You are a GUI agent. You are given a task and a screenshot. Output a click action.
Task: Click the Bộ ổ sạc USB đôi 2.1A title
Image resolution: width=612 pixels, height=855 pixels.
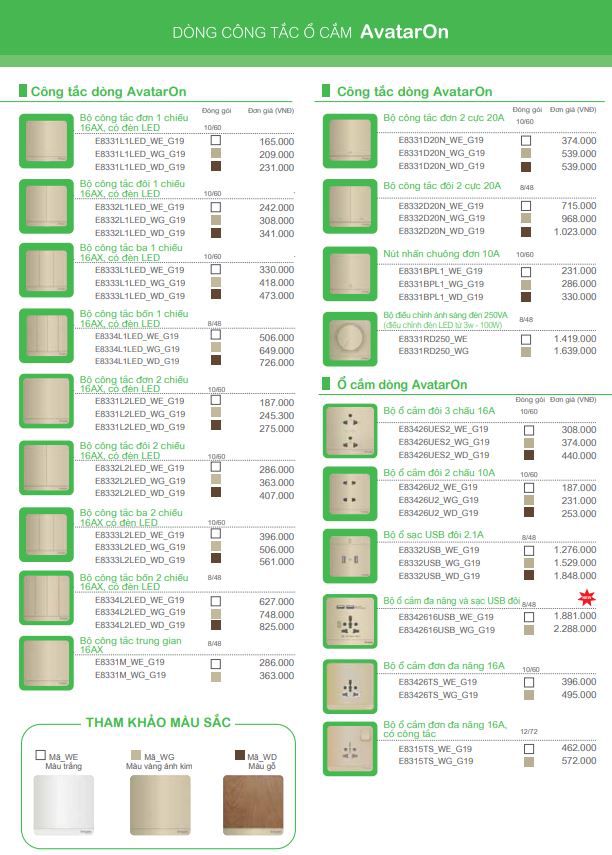tap(433, 535)
